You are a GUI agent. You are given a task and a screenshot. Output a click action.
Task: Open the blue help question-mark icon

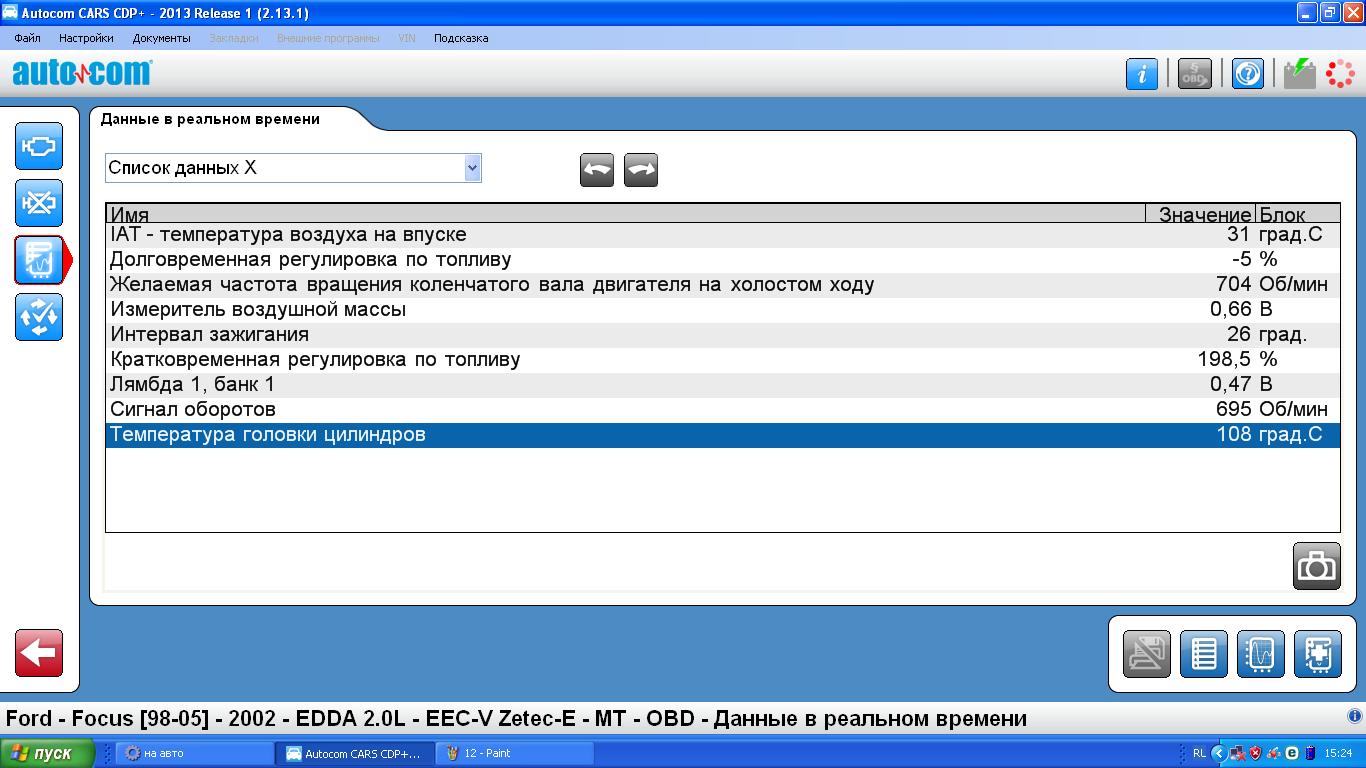(1248, 74)
